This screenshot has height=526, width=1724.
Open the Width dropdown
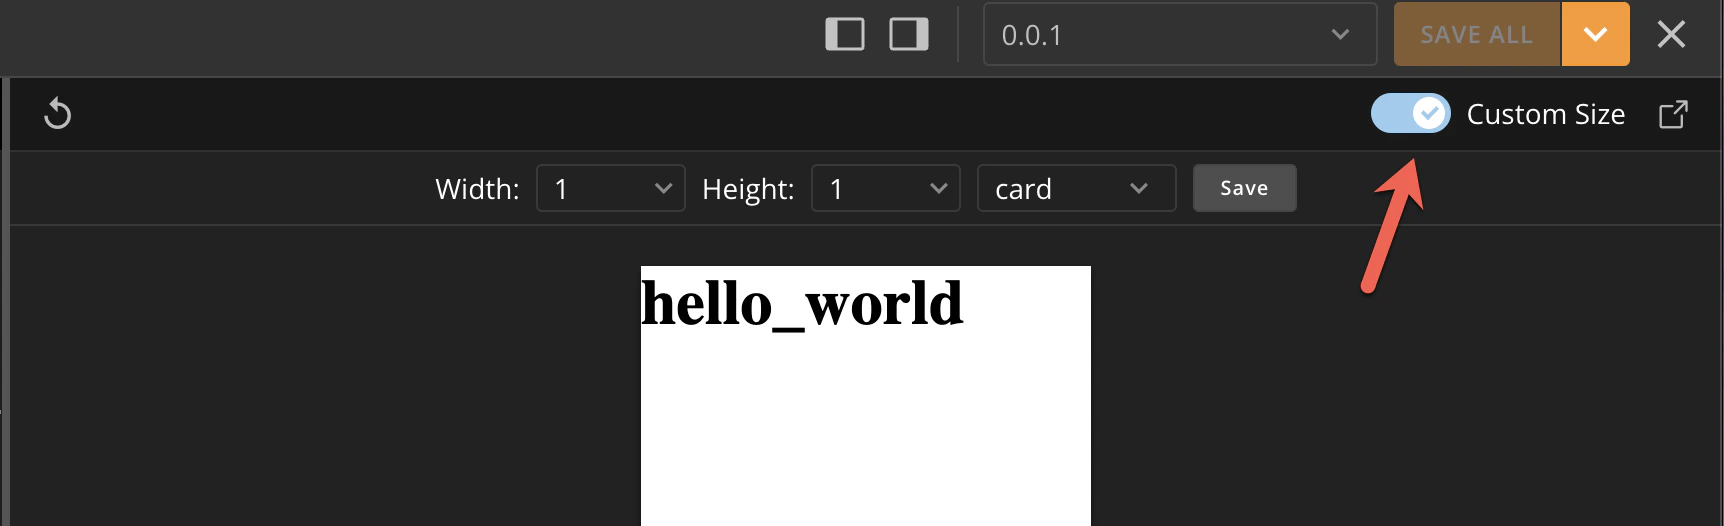[611, 188]
